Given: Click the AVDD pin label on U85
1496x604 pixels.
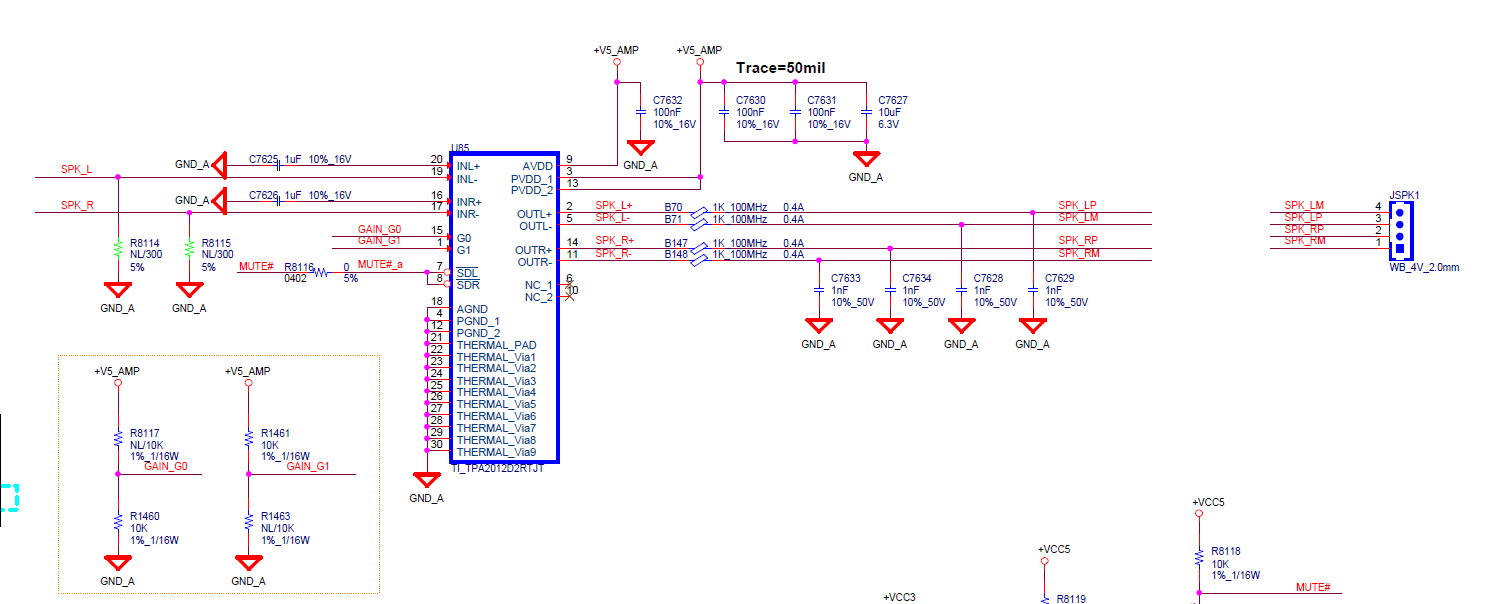Looking at the screenshot, I should click(x=537, y=165).
